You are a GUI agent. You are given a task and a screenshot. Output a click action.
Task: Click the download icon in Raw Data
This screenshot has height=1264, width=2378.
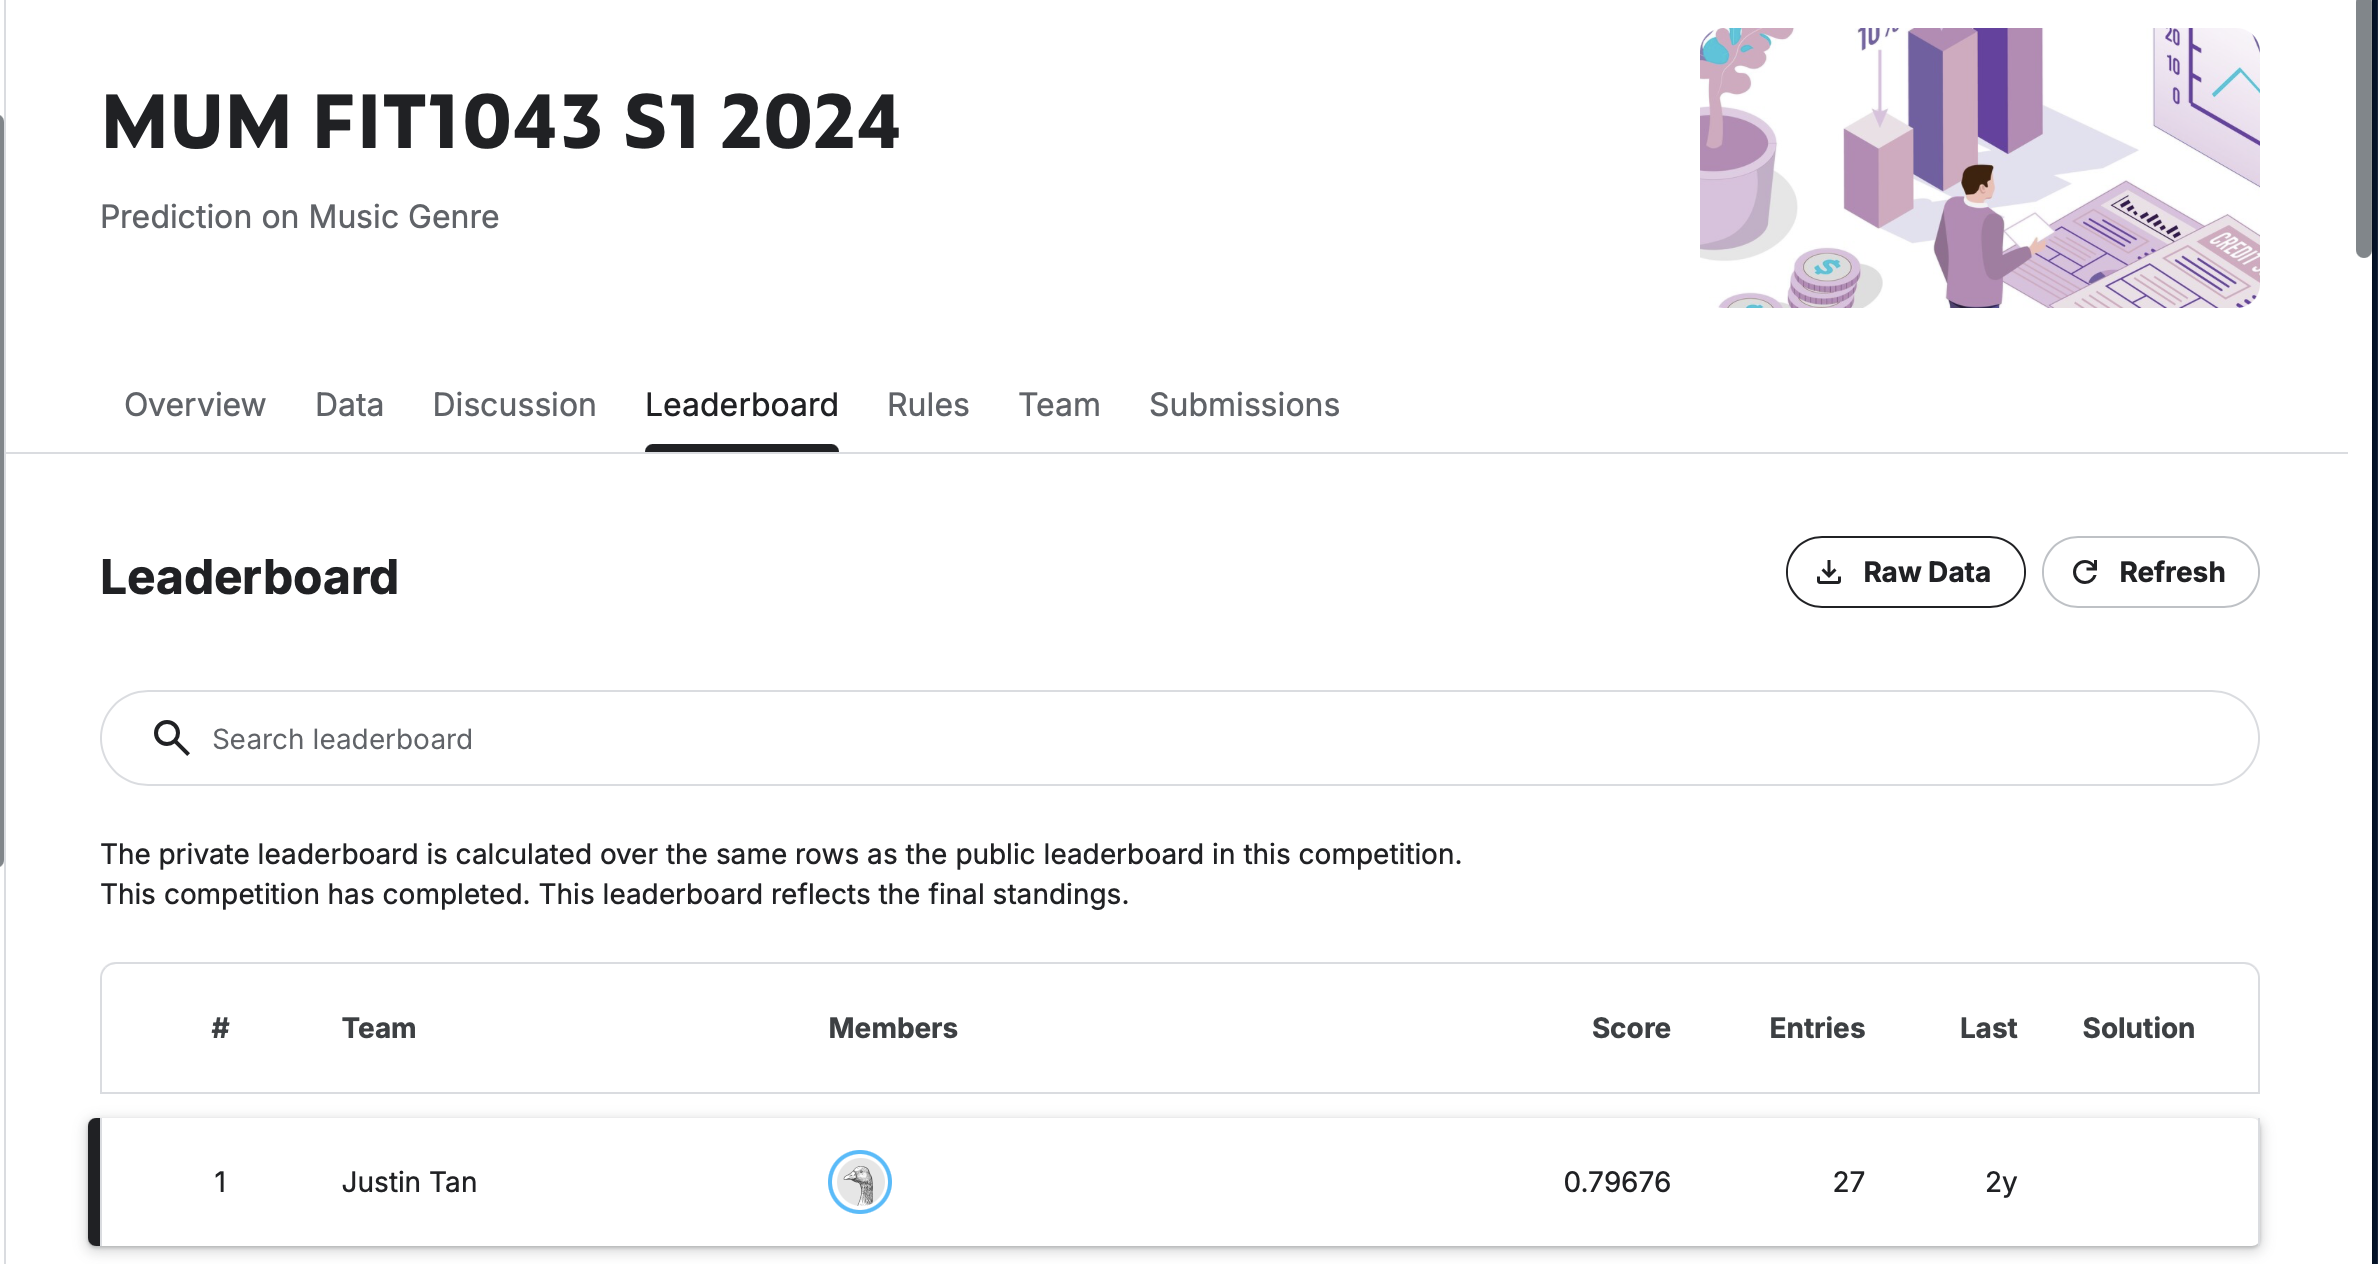[1829, 572]
